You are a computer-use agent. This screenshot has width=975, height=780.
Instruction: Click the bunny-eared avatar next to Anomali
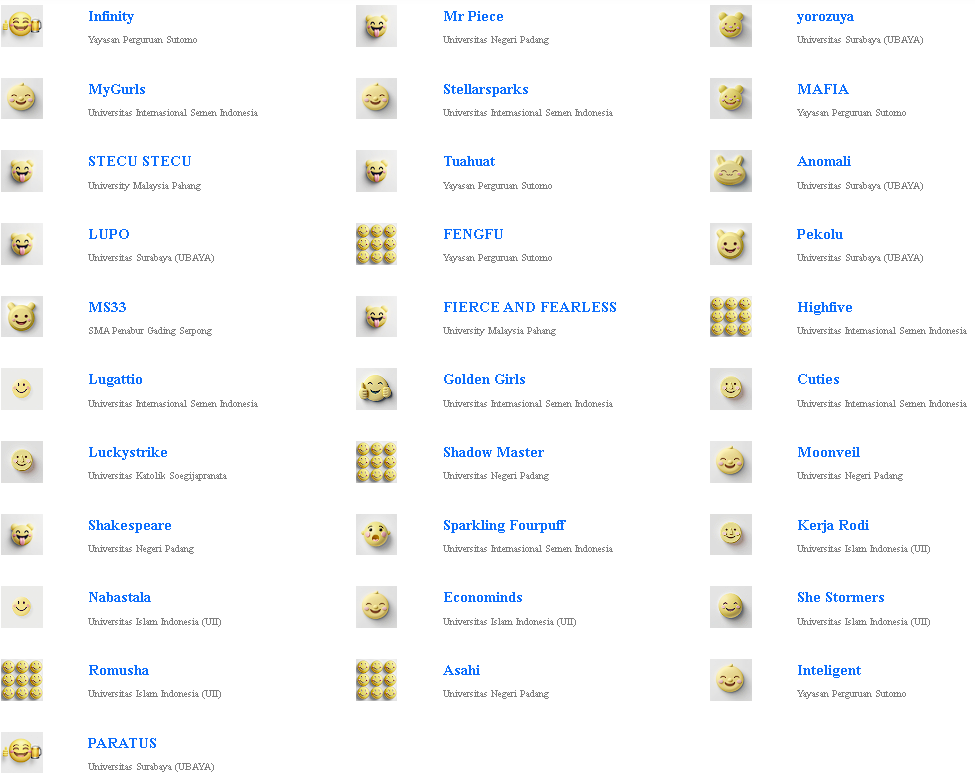pyautogui.click(x=731, y=171)
